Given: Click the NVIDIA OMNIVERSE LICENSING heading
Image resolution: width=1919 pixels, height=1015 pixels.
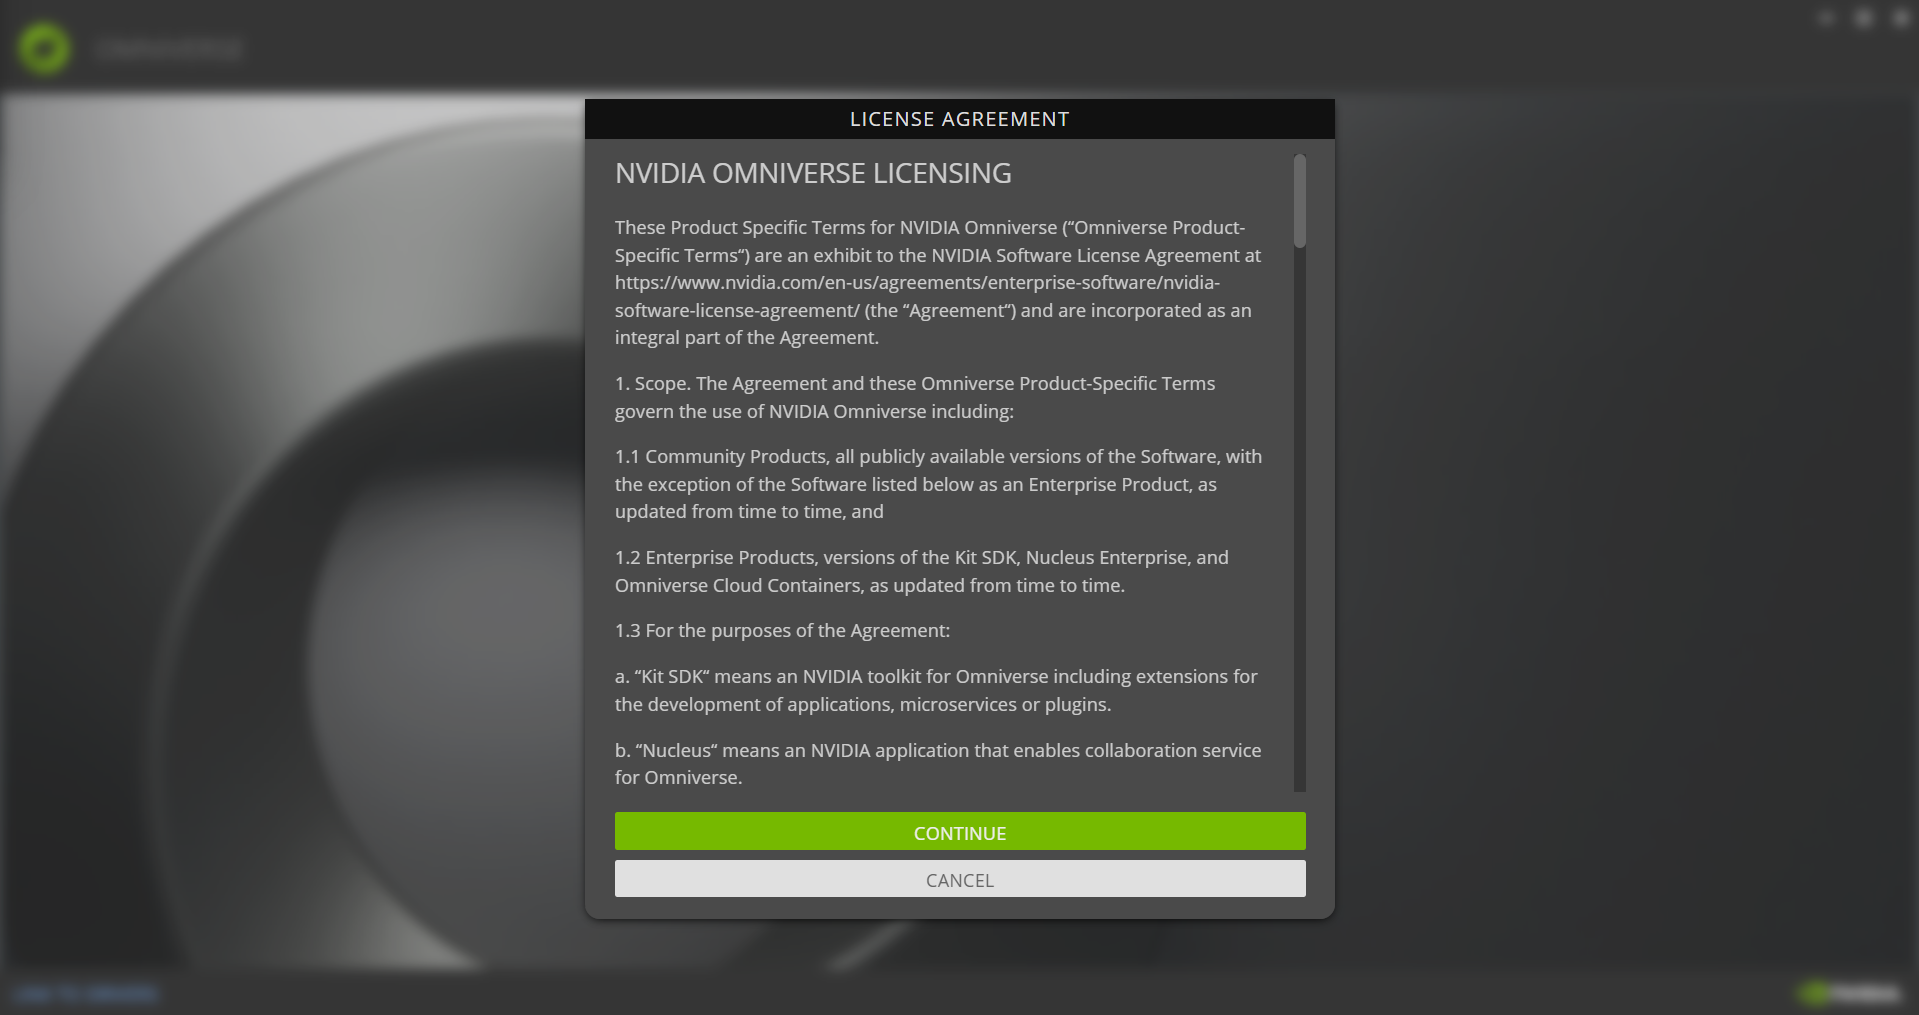Looking at the screenshot, I should 813,173.
